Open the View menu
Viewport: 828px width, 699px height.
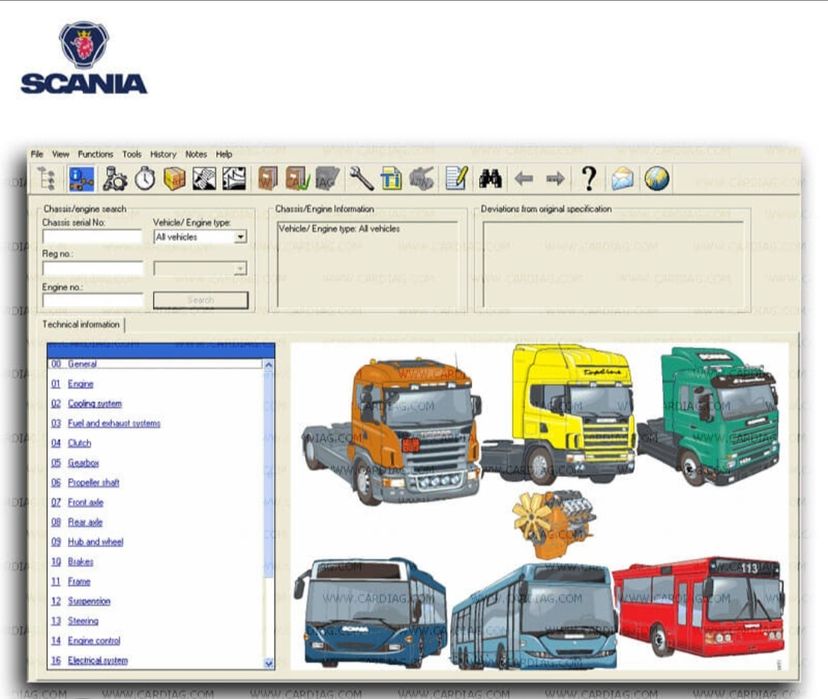(x=60, y=154)
